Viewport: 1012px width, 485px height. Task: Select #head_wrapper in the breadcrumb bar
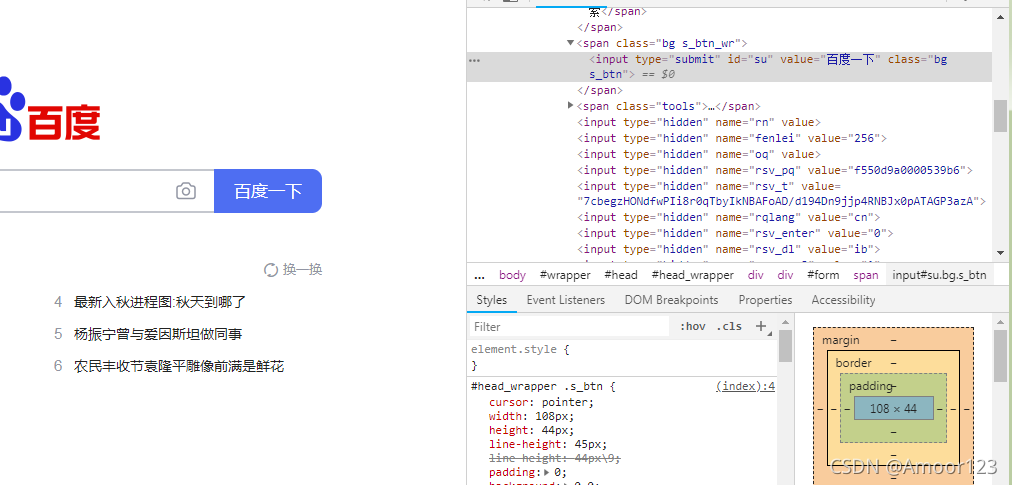coord(693,275)
